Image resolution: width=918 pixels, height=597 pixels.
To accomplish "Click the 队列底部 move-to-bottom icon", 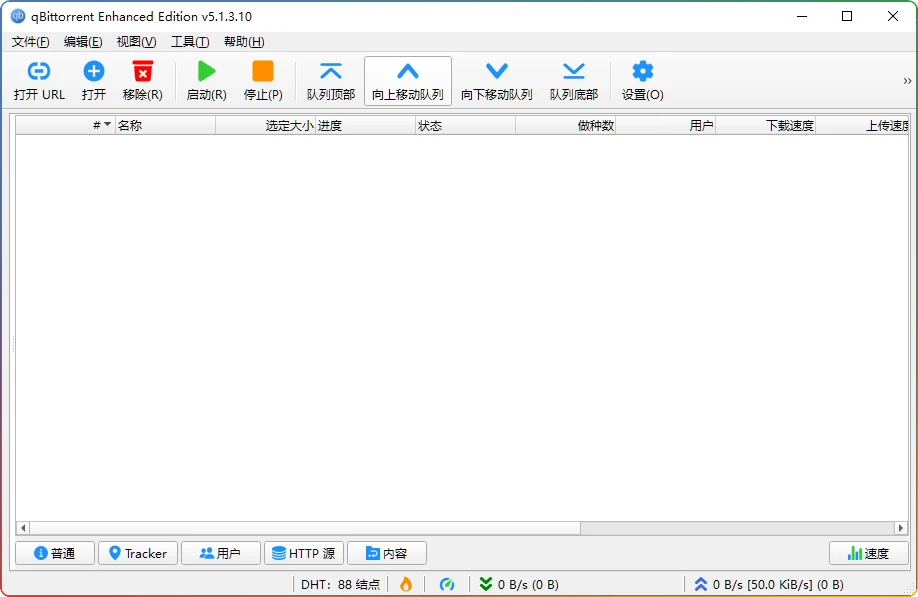I will pos(573,71).
